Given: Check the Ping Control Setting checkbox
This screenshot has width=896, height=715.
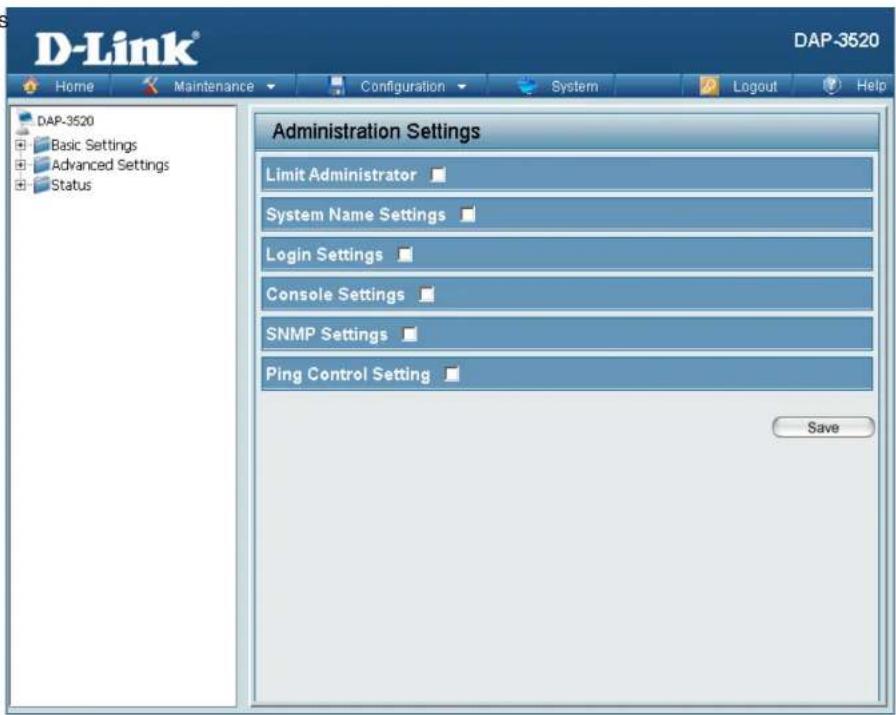Looking at the screenshot, I should tap(452, 374).
